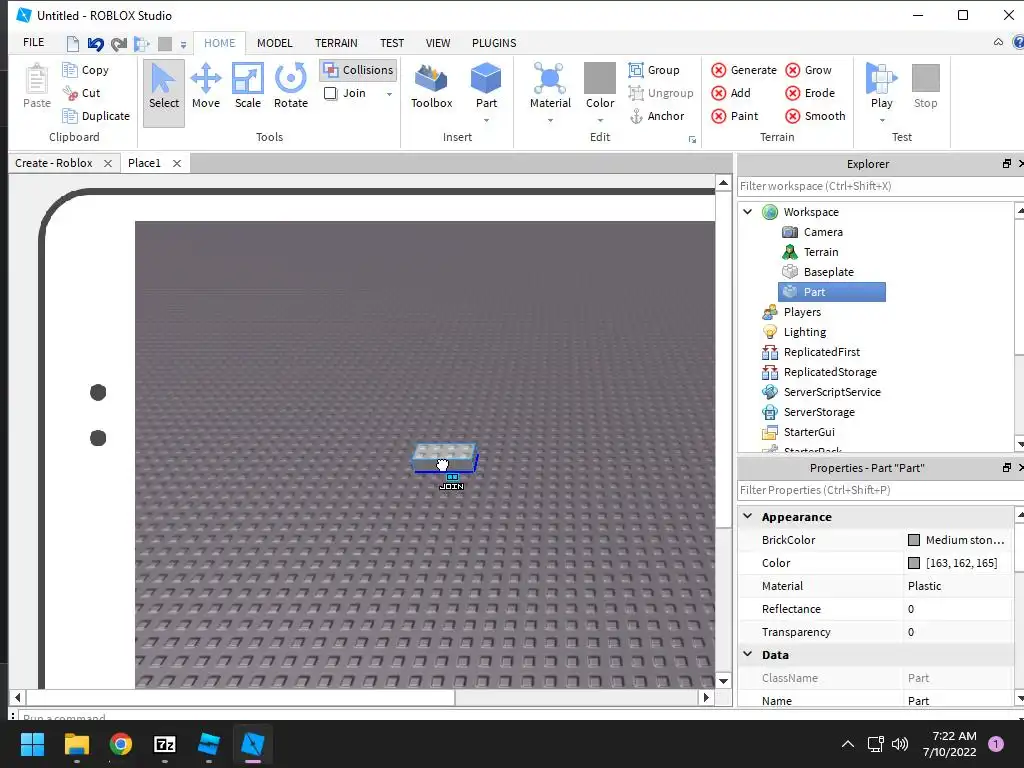Enable the Join checkbox
This screenshot has height=768, width=1024.
click(x=330, y=93)
